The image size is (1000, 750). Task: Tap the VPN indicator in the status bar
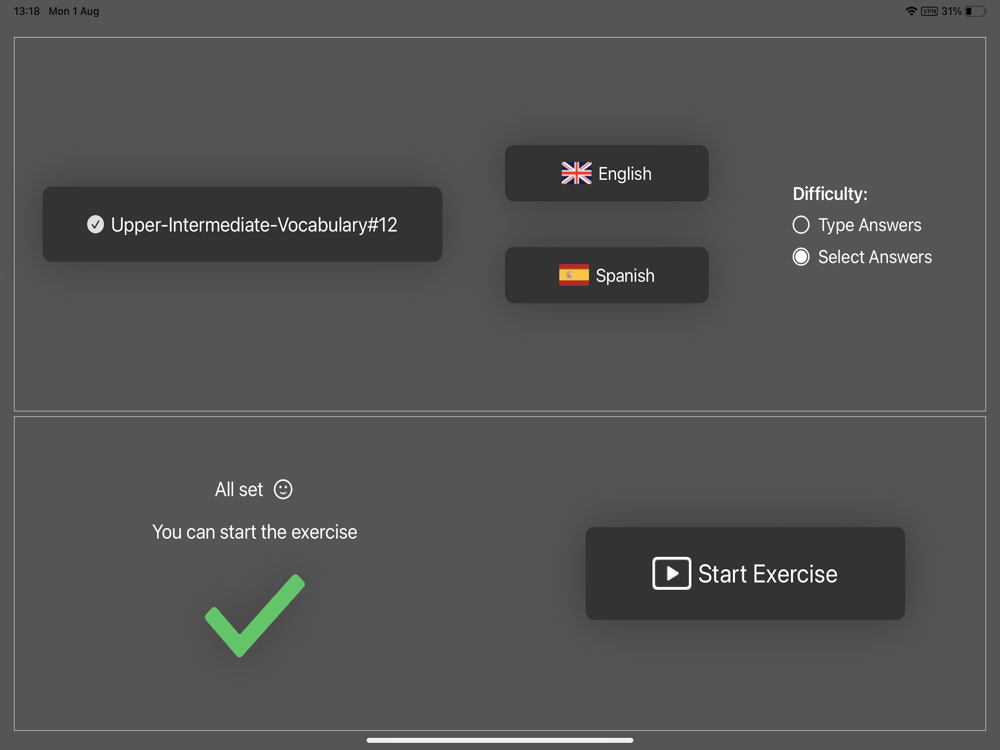click(929, 11)
